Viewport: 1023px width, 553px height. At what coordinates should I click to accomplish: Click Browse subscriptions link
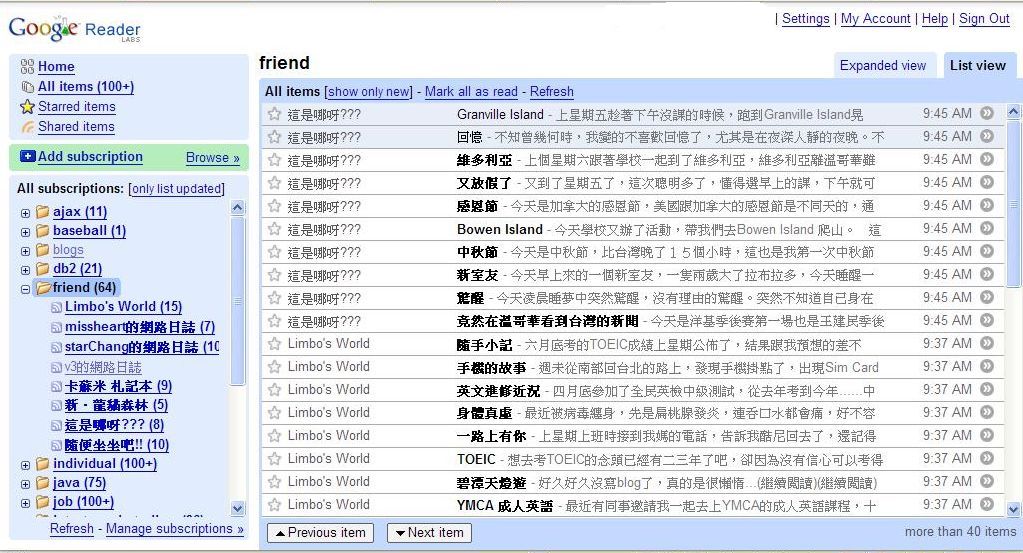pos(213,157)
